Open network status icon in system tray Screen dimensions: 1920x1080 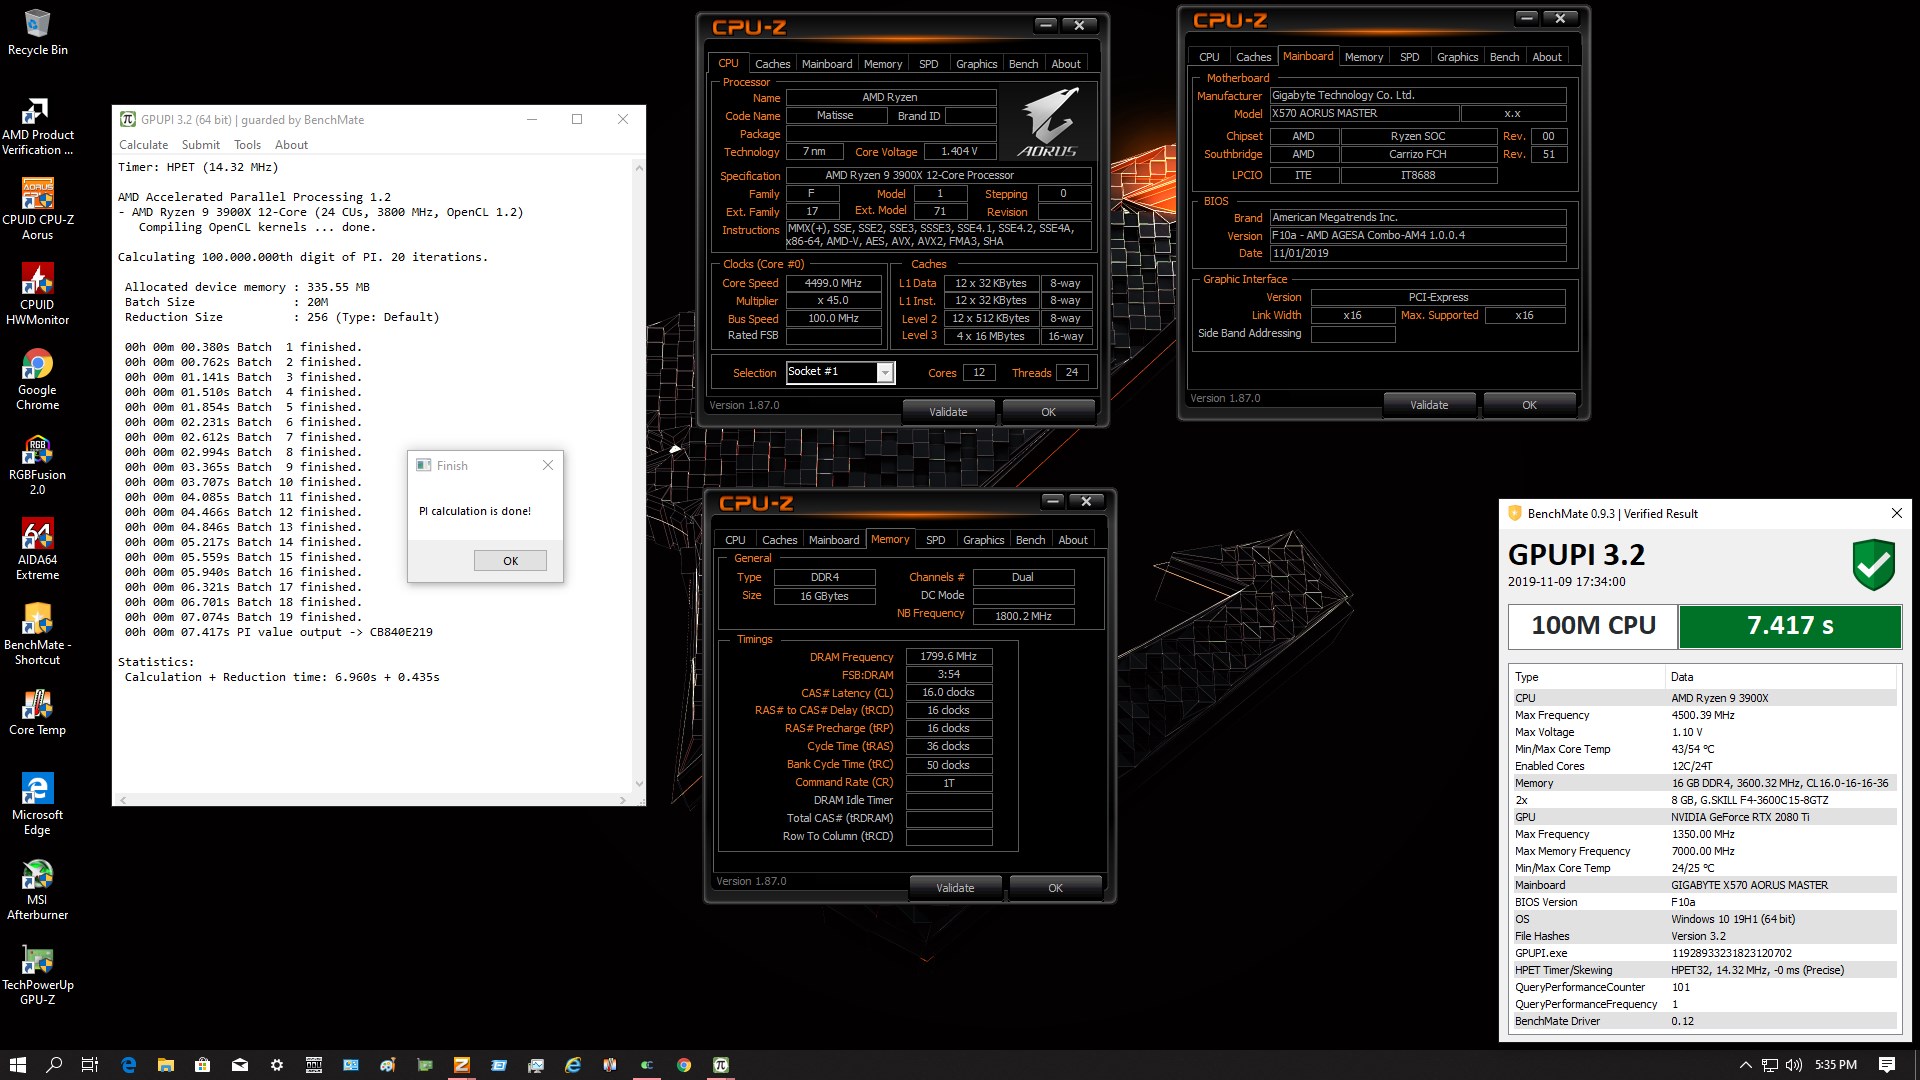click(x=1770, y=1065)
